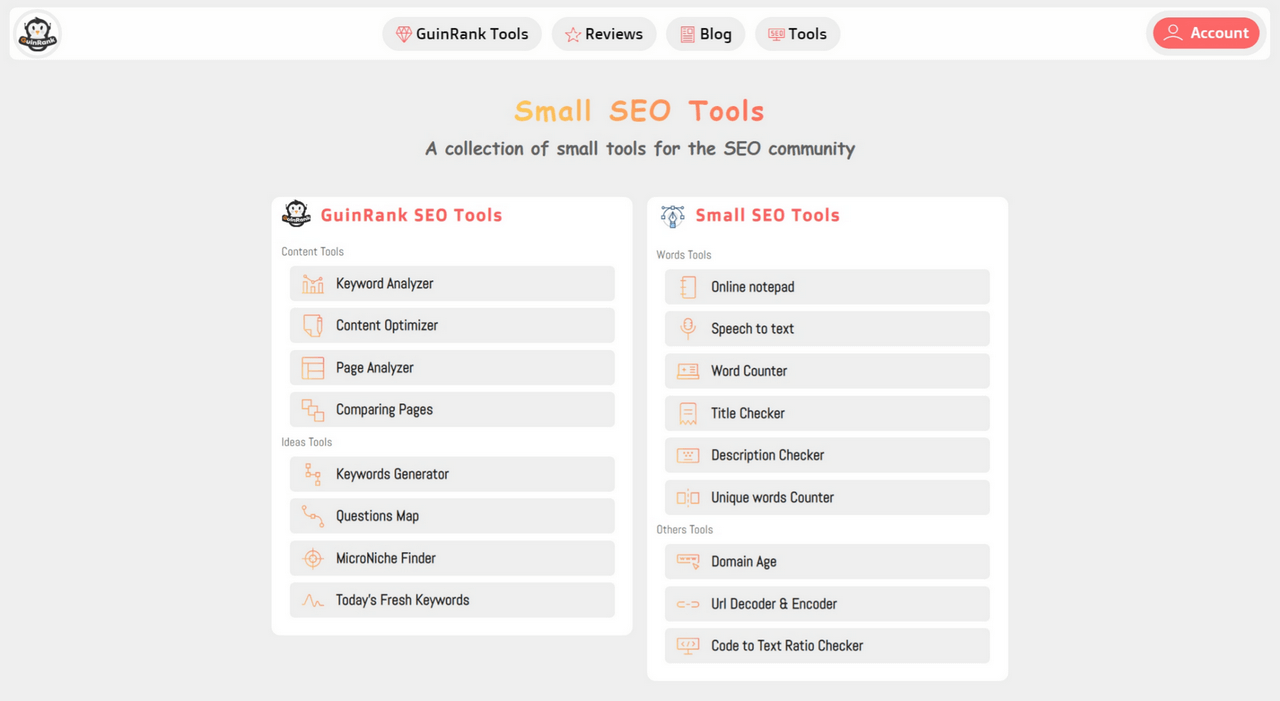Click the Code to Text Ratio monitor icon
Viewport: 1280px width, 701px height.
point(688,646)
